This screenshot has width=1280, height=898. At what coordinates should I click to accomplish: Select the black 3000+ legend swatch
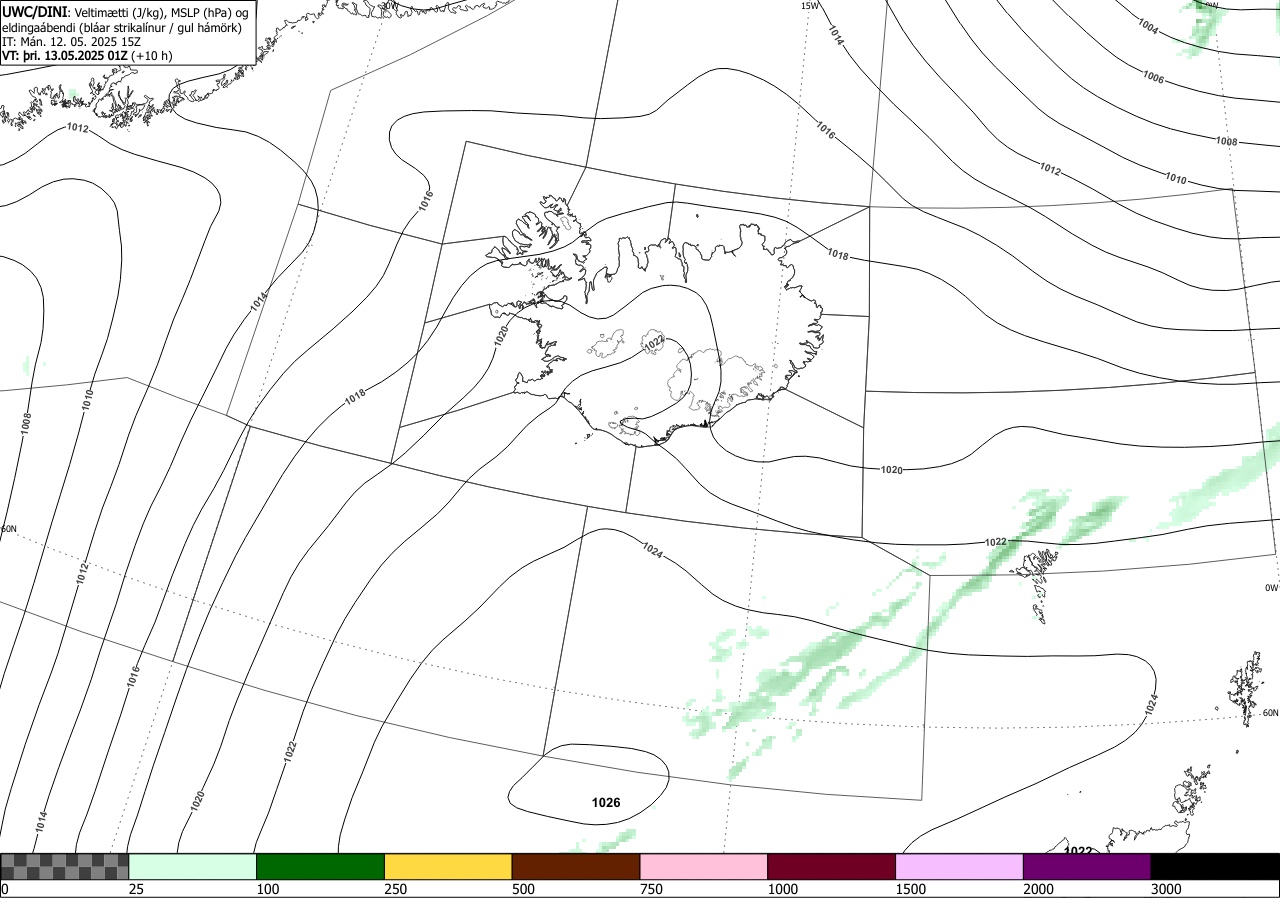click(x=1215, y=866)
